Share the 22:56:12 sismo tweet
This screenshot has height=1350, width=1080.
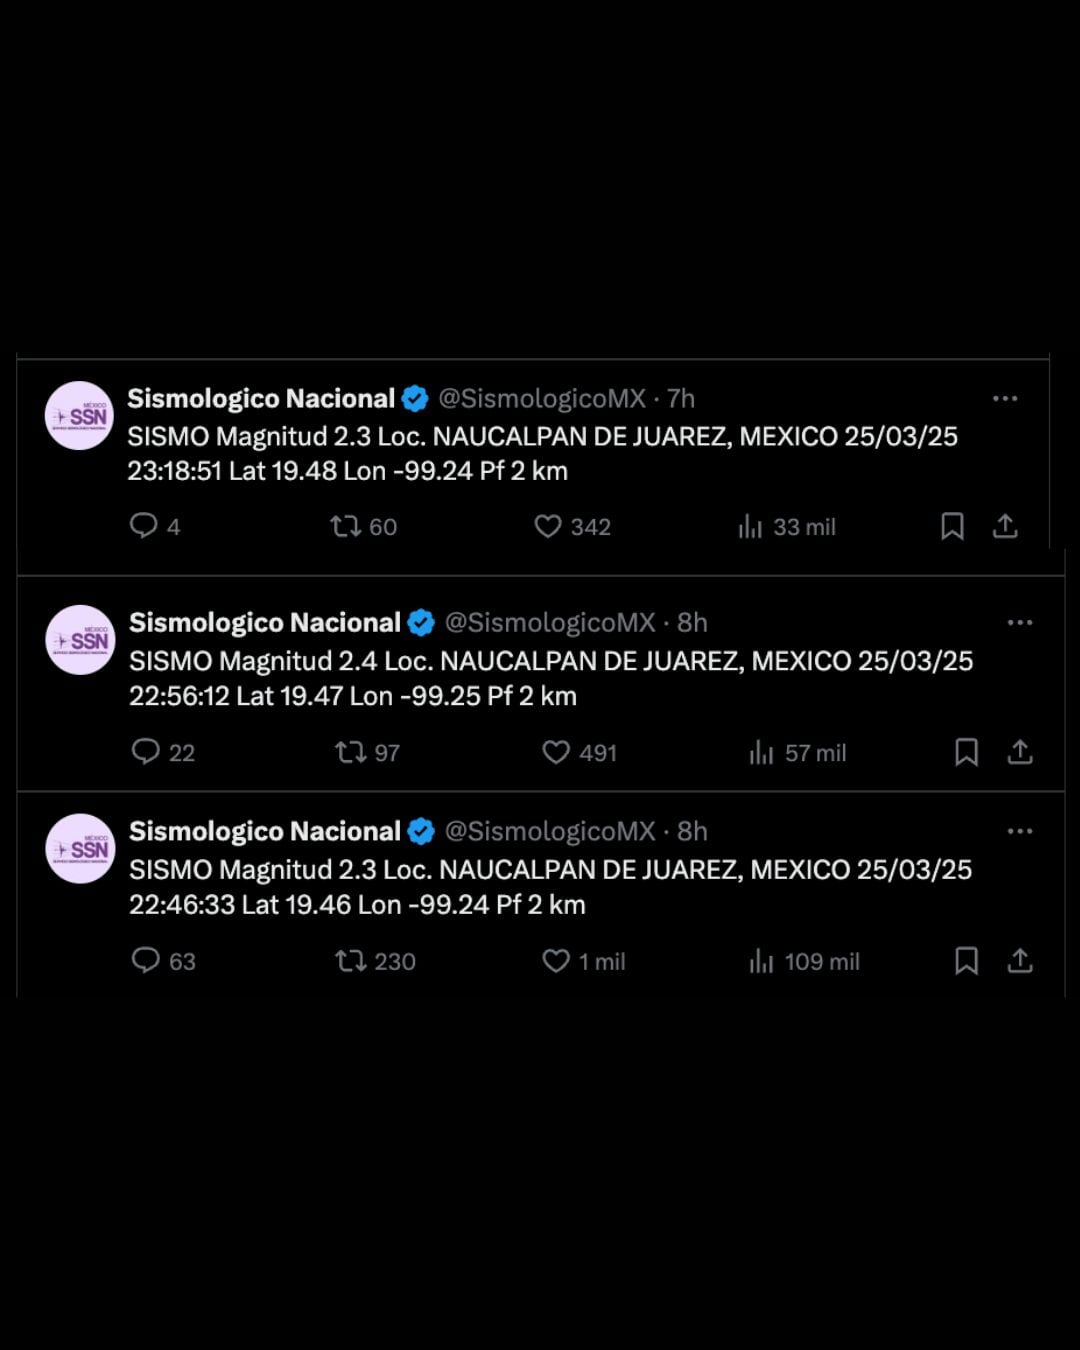pos(1020,752)
